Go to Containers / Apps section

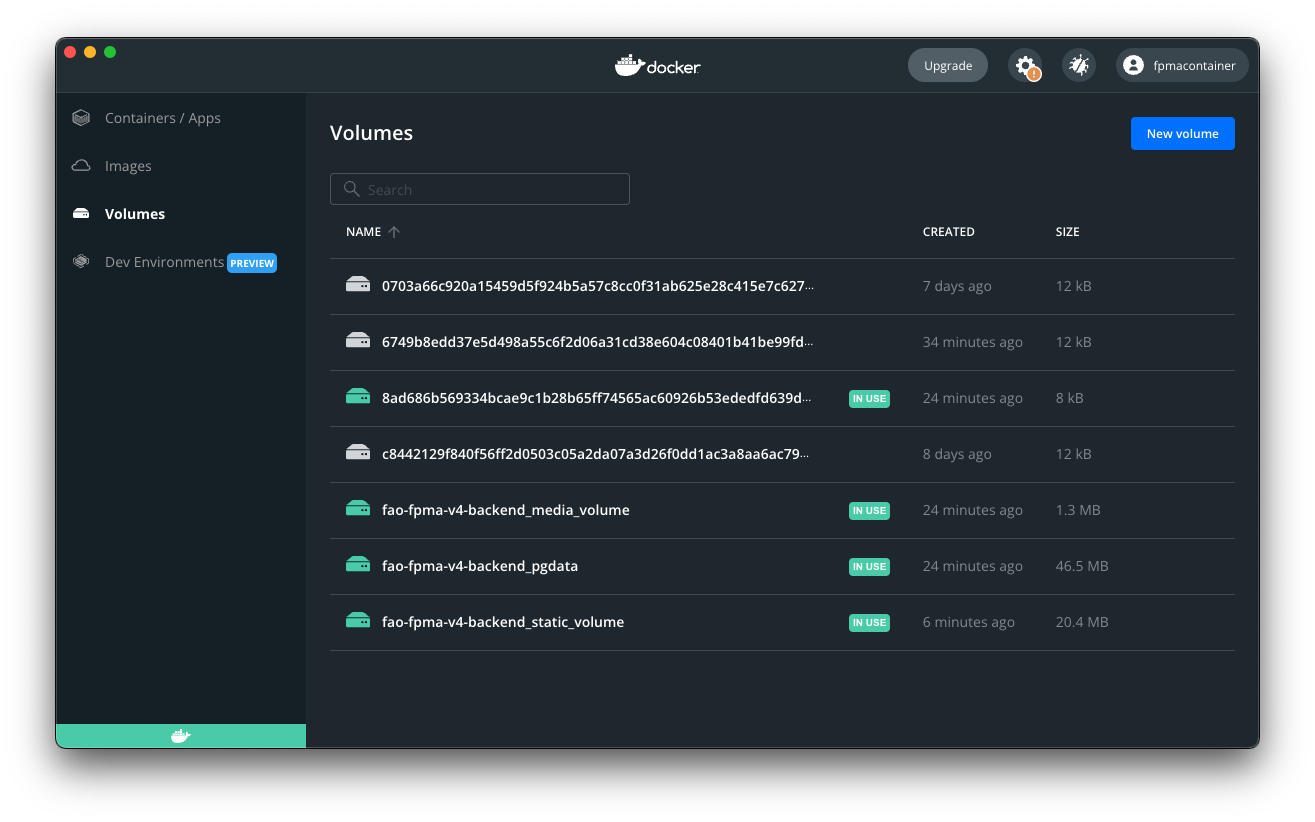pyautogui.click(x=163, y=118)
